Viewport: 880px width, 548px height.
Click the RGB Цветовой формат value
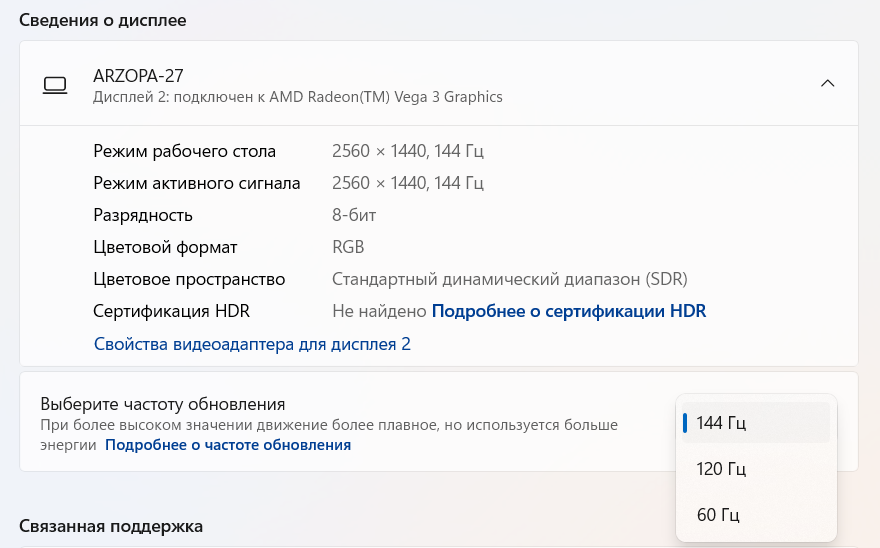[348, 247]
